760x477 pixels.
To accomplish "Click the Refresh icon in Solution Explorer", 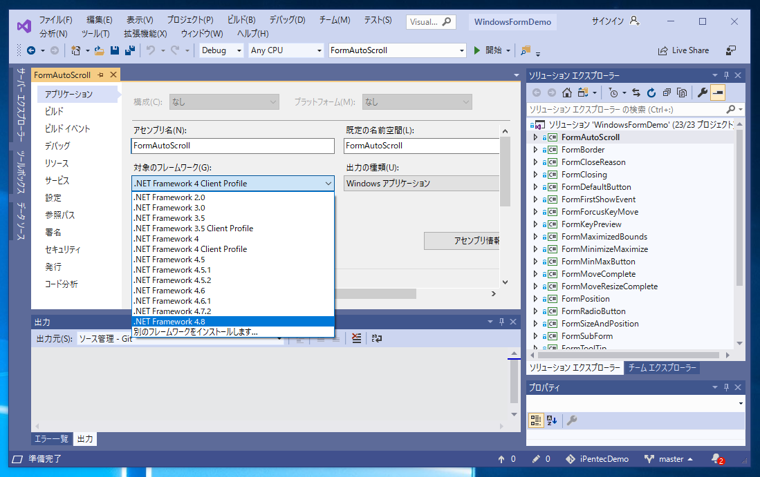I will coord(651,93).
